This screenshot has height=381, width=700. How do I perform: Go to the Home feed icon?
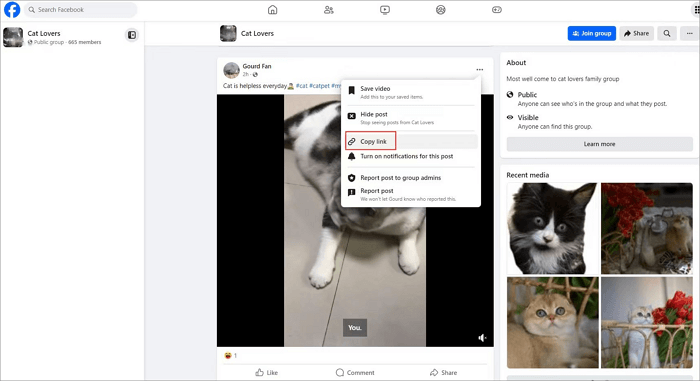point(272,9)
